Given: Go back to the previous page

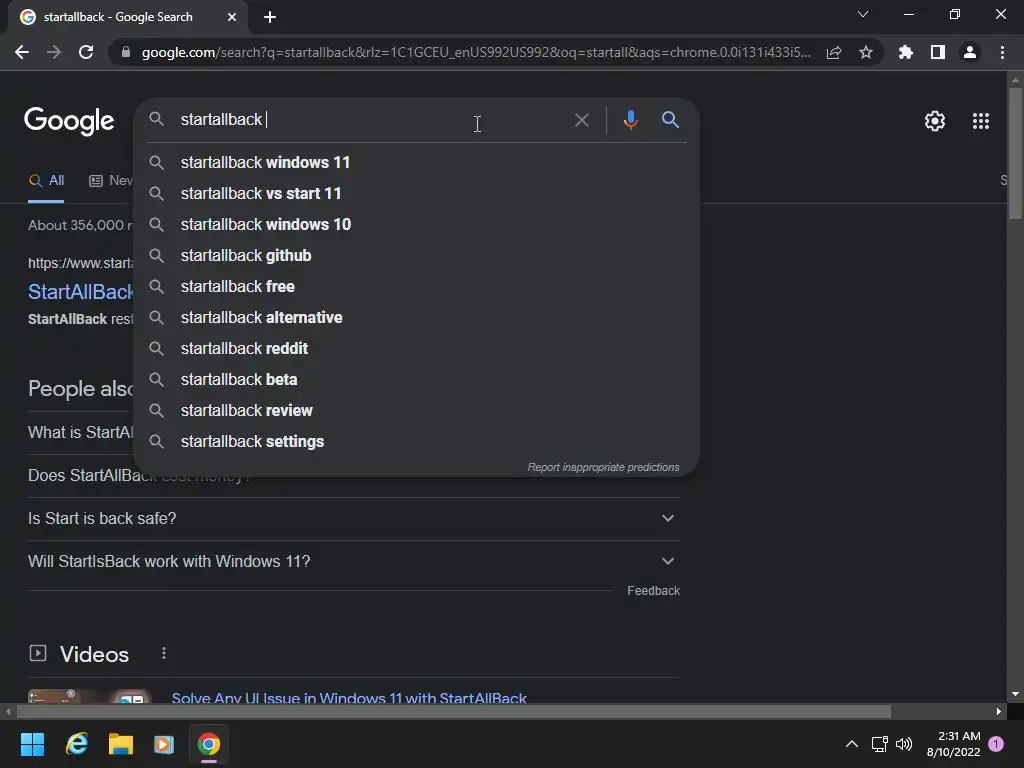Looking at the screenshot, I should [22, 52].
